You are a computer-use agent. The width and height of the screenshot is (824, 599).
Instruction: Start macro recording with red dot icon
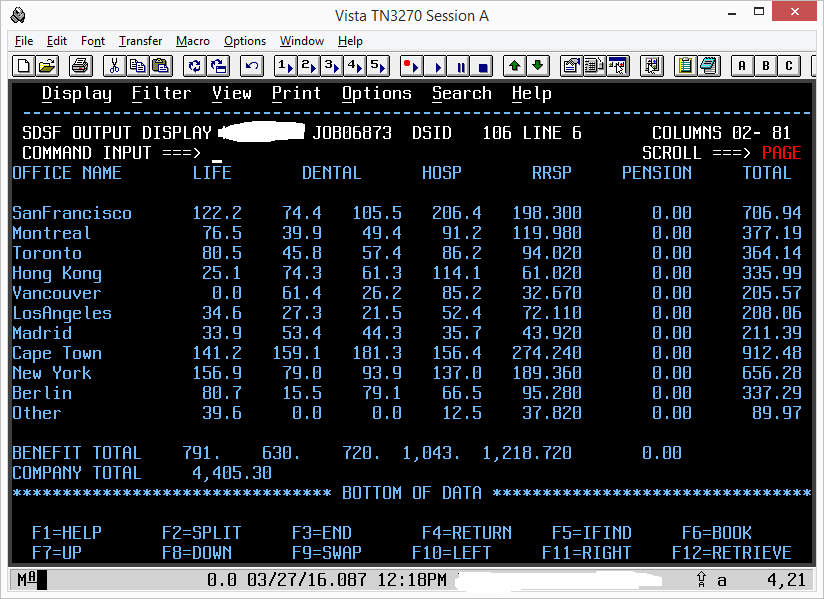[x=411, y=66]
